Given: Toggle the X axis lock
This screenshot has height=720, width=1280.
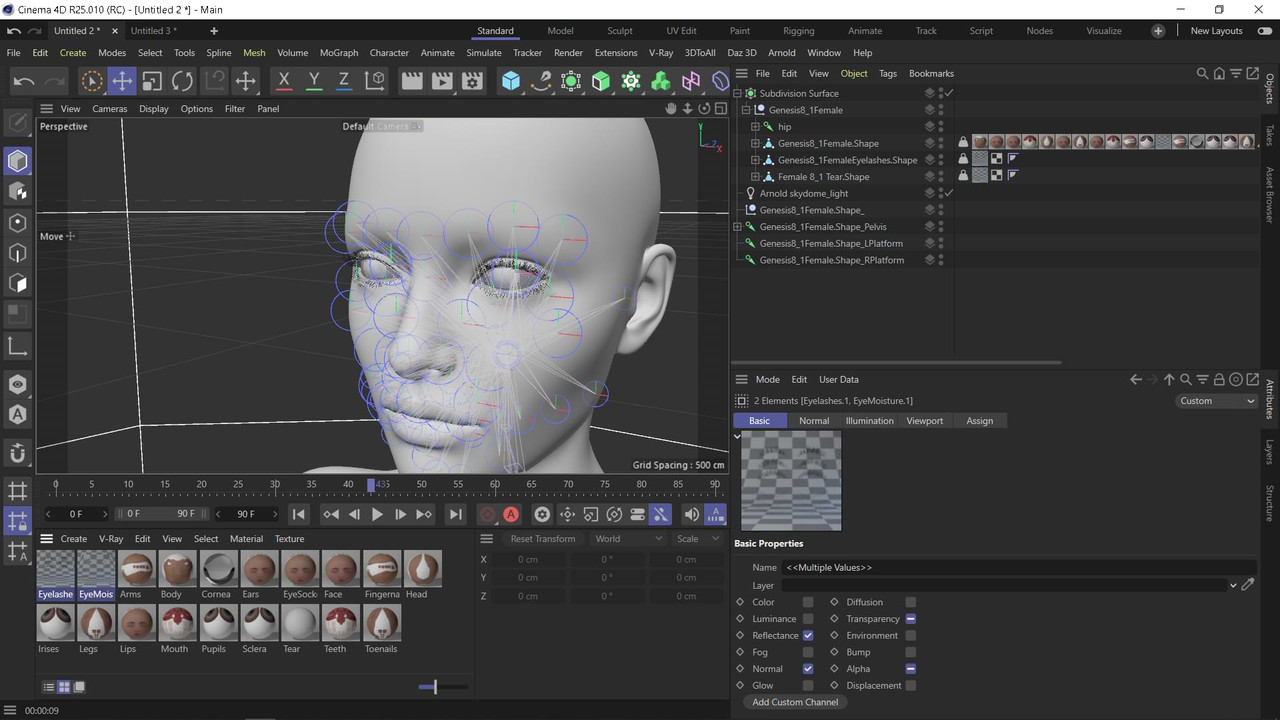Looking at the screenshot, I should (284, 81).
